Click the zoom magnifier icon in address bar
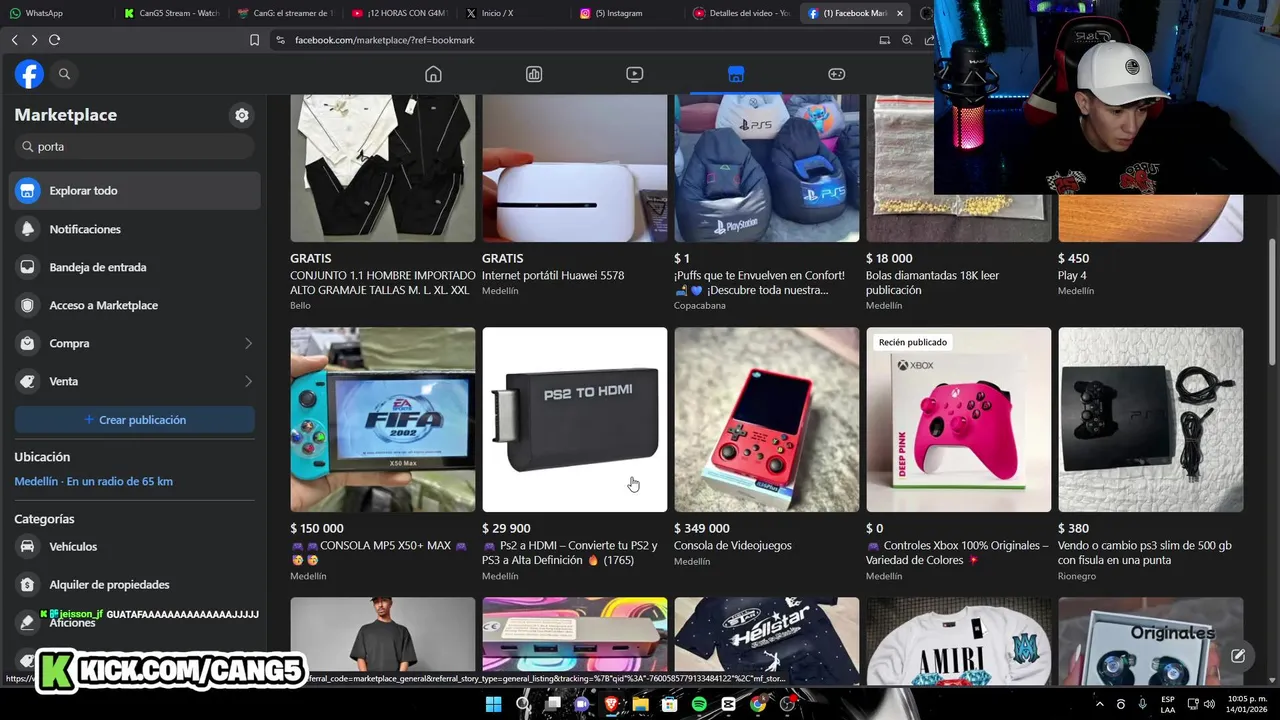Image resolution: width=1280 pixels, height=720 pixels. pos(907,40)
